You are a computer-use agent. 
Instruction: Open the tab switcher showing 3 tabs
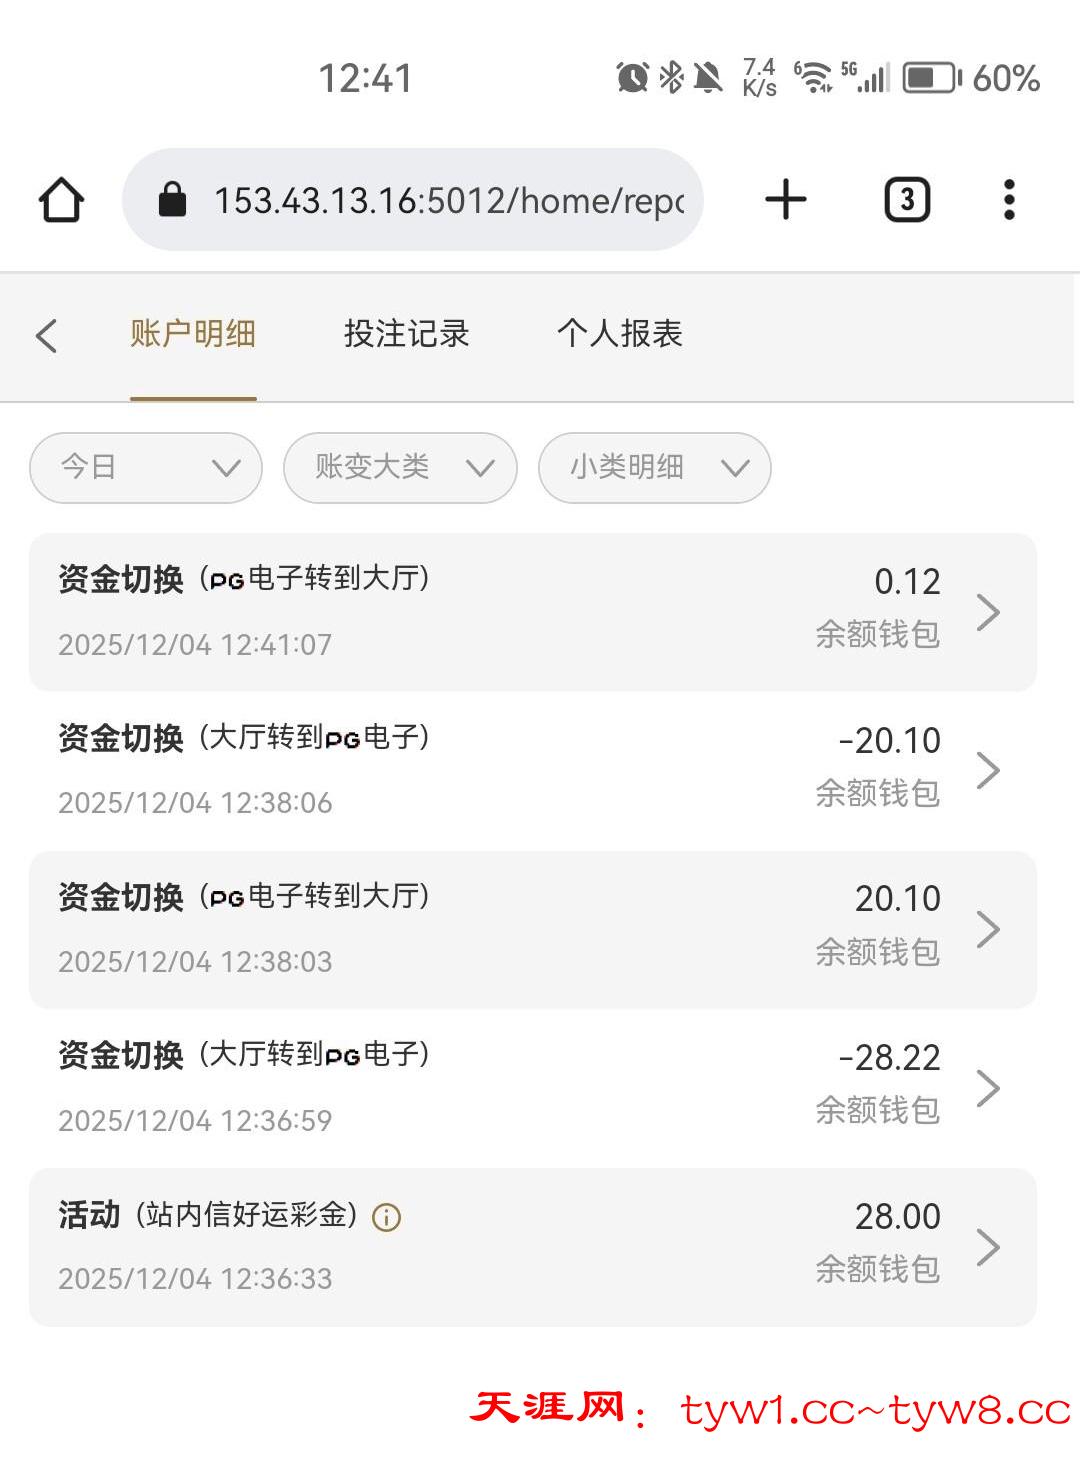click(x=907, y=200)
